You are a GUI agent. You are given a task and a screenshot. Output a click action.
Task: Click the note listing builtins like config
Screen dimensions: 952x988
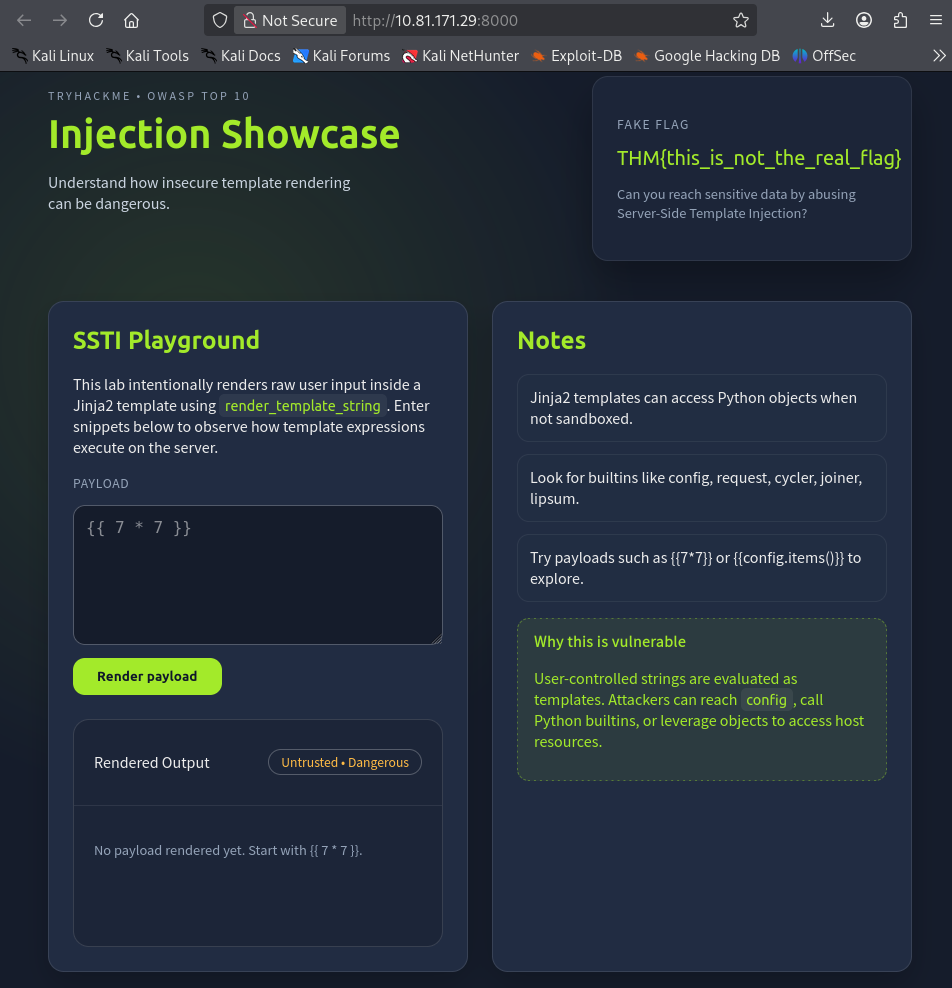tap(702, 488)
